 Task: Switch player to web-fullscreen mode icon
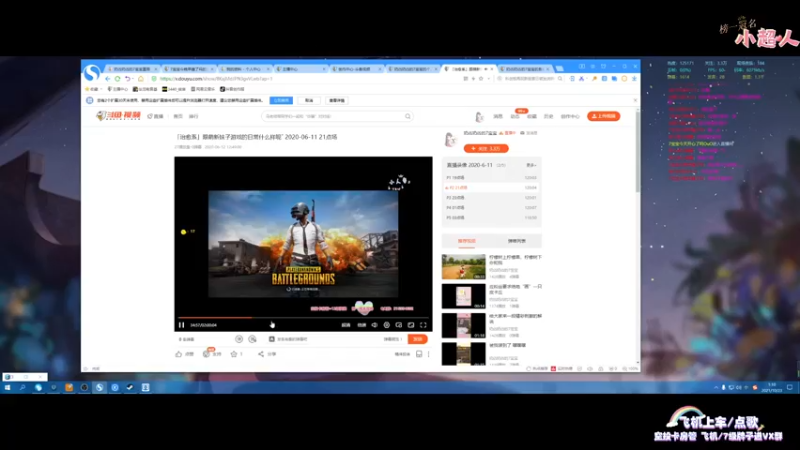point(411,324)
